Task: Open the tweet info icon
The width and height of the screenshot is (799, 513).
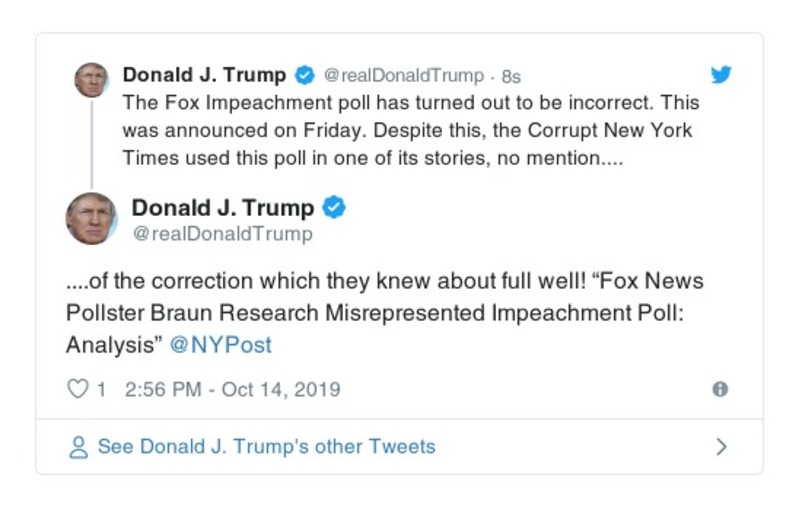Action: 719,390
